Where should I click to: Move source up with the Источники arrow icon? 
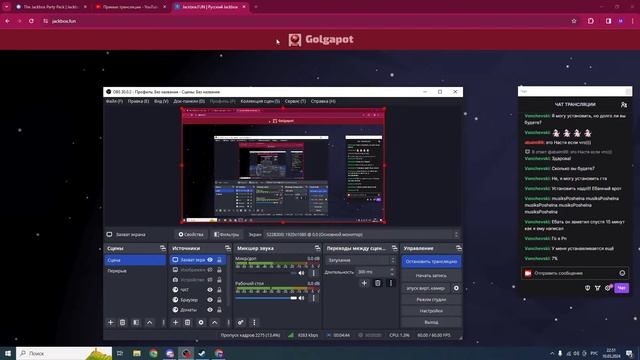click(x=214, y=322)
